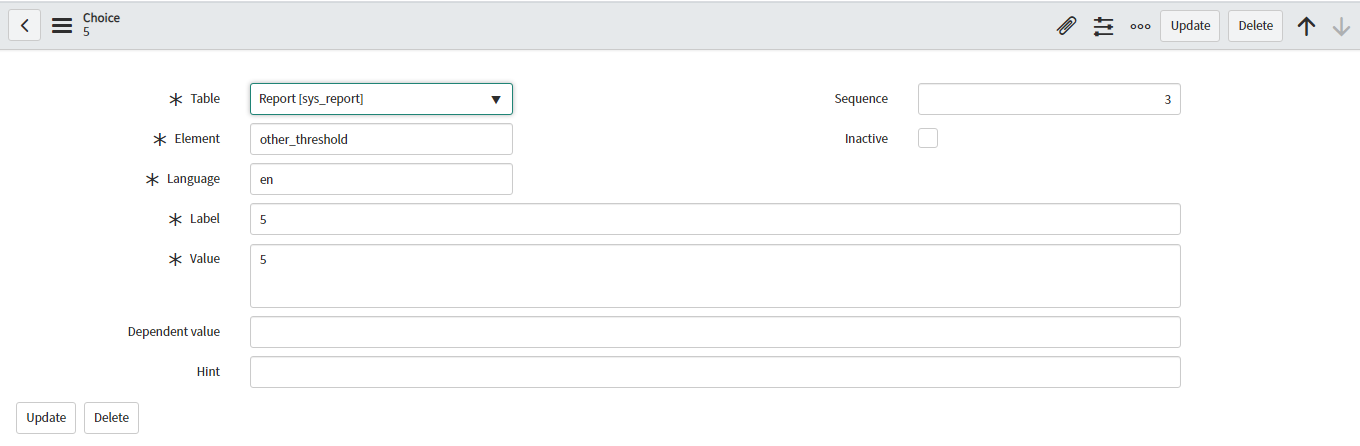This screenshot has height=446, width=1360.
Task: Go to next record with down arrow
Action: pyautogui.click(x=1341, y=26)
